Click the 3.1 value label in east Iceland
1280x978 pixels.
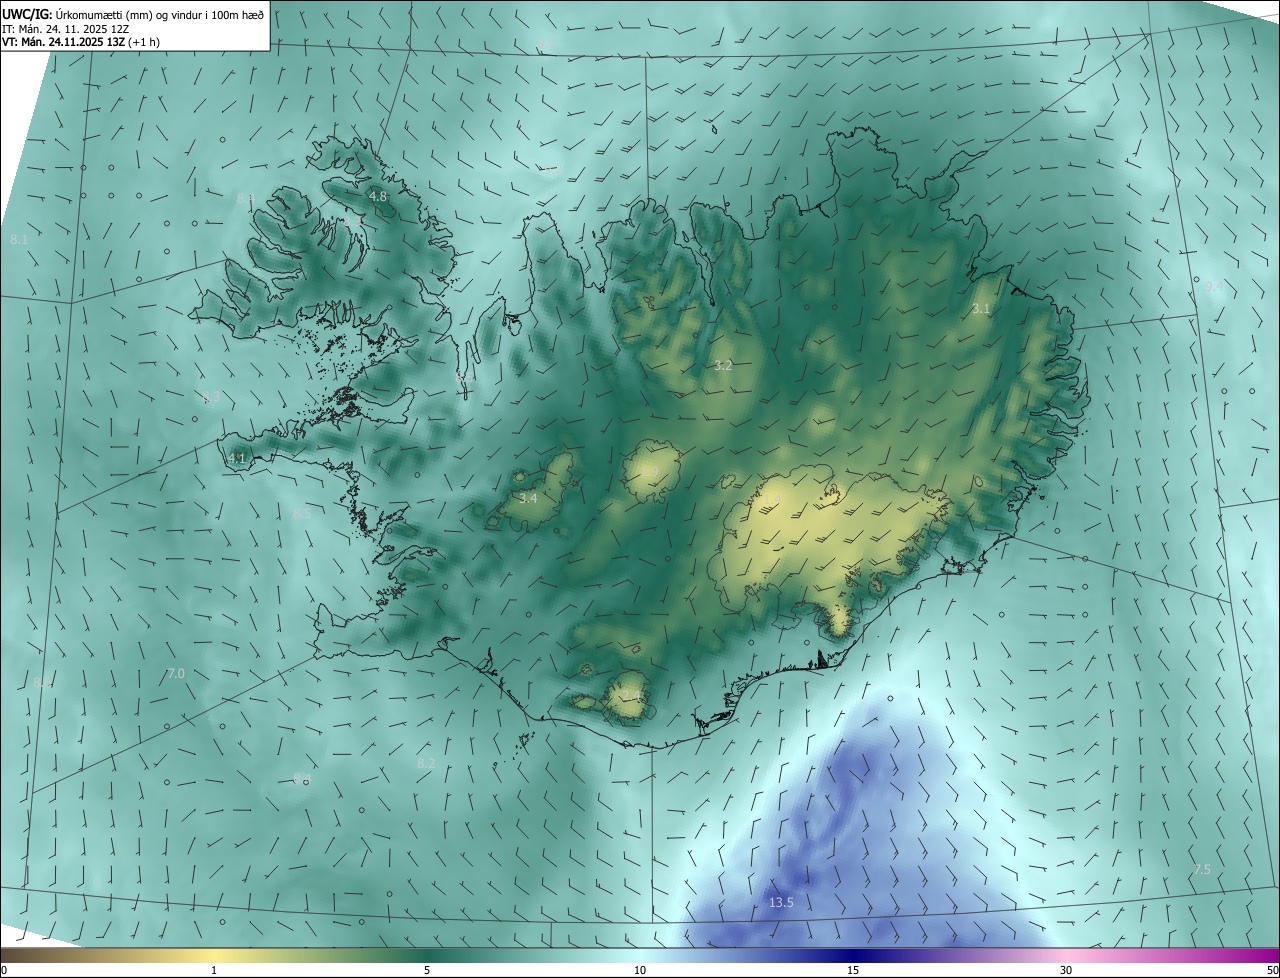[981, 309]
